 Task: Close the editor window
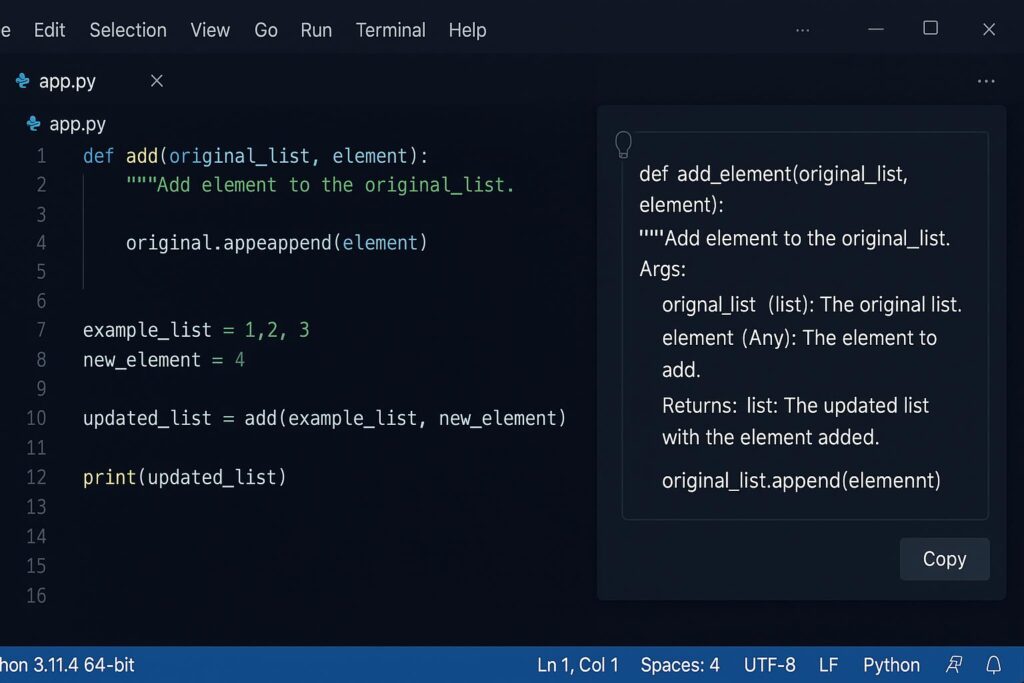(989, 29)
